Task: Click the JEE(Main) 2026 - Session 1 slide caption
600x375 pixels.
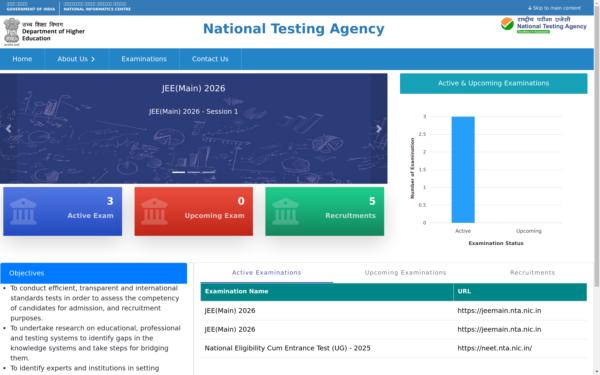Action: [x=193, y=111]
